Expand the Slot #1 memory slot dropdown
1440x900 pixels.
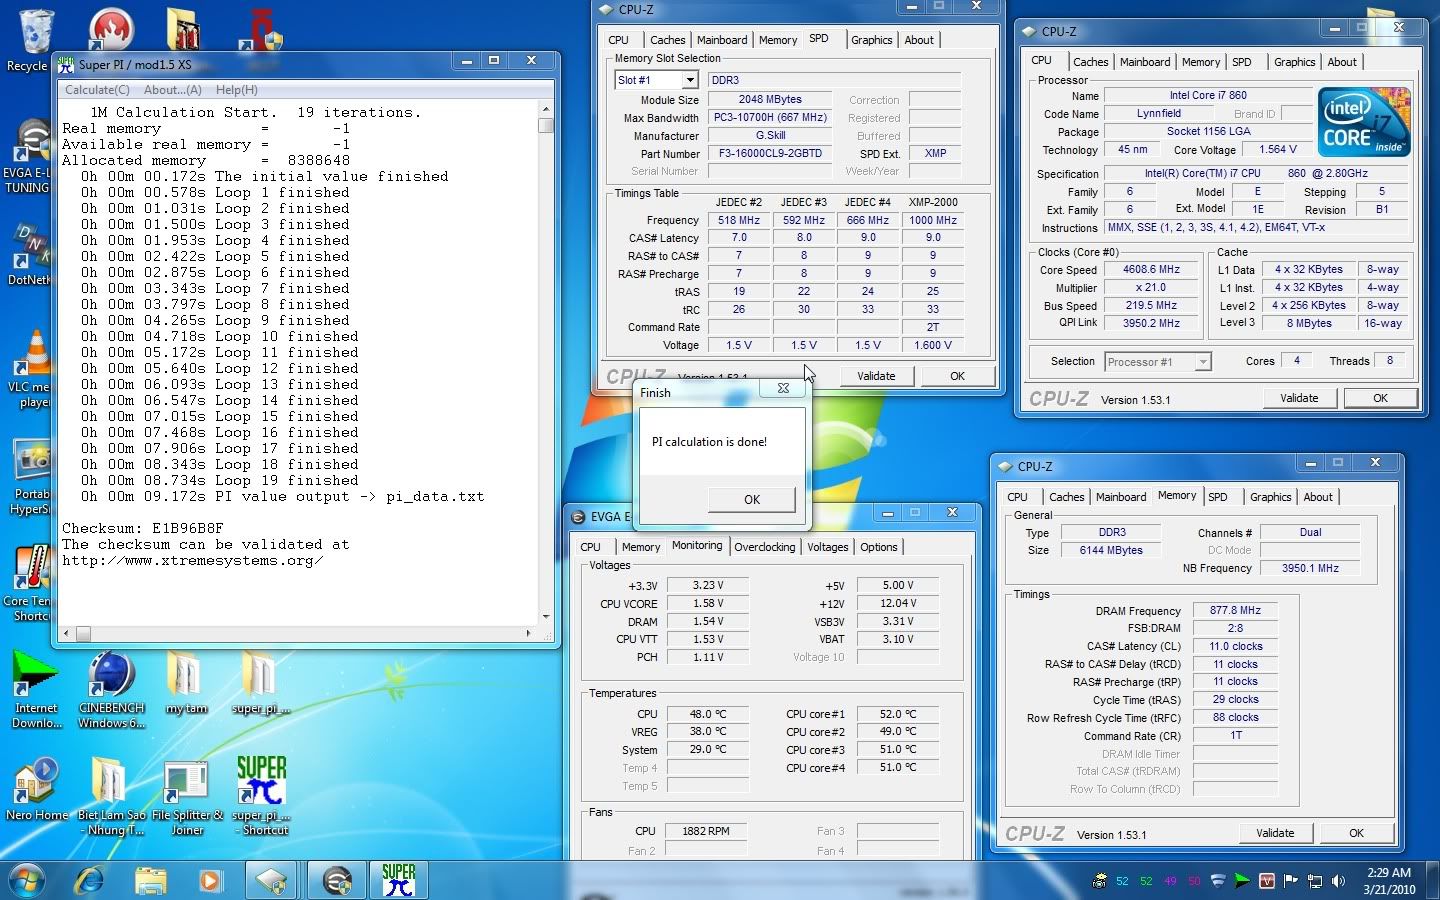click(689, 80)
